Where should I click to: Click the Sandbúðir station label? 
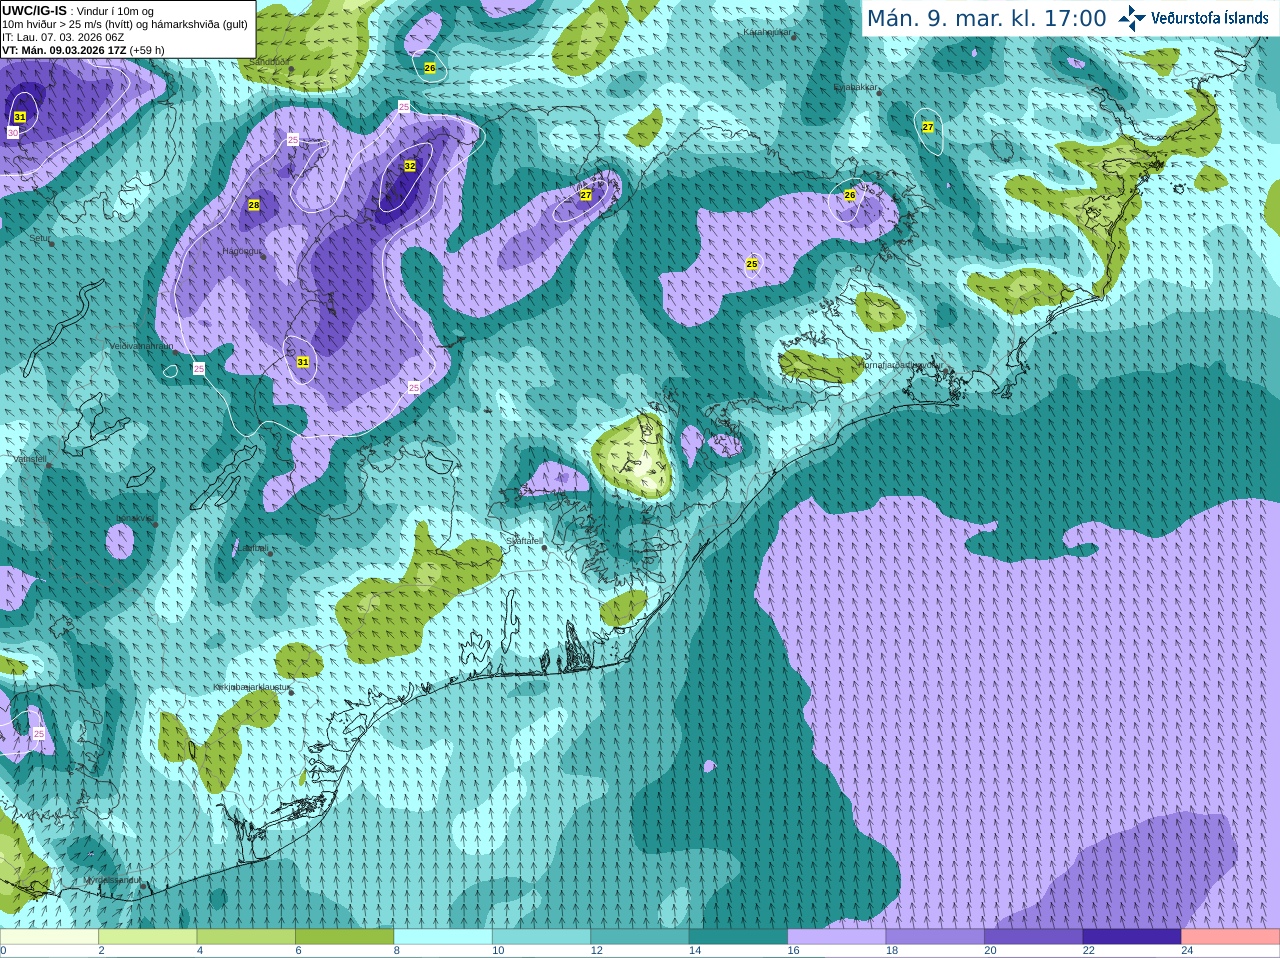(269, 61)
